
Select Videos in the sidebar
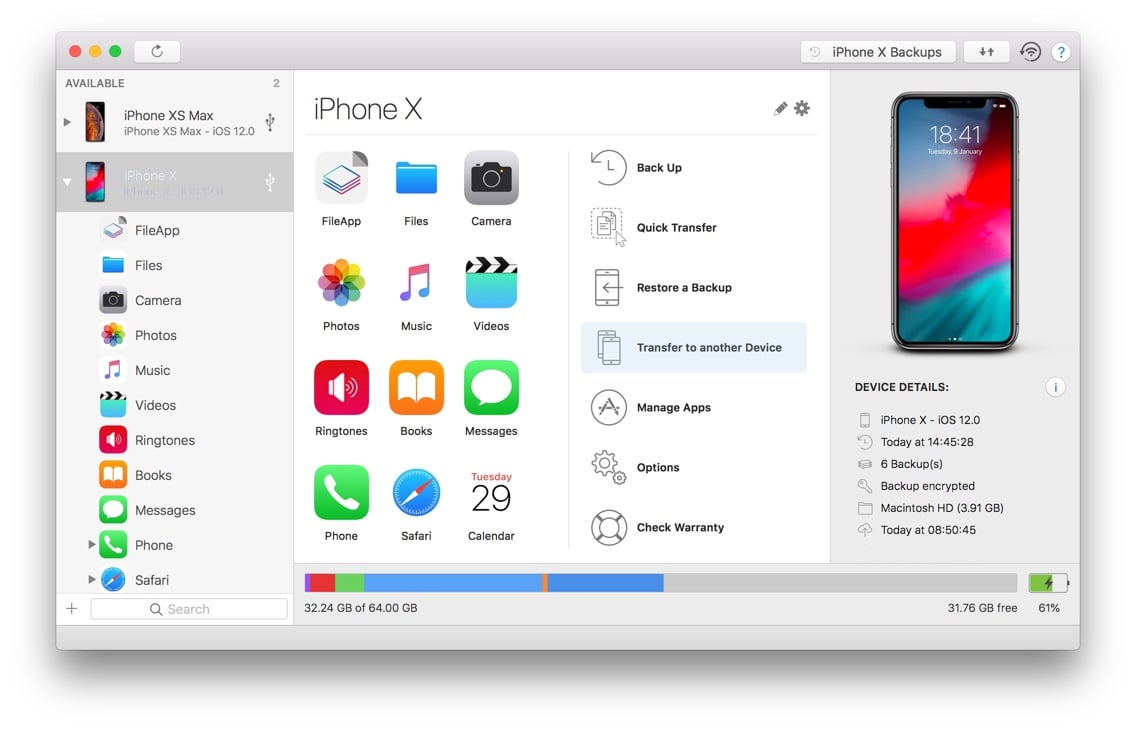coord(175,405)
